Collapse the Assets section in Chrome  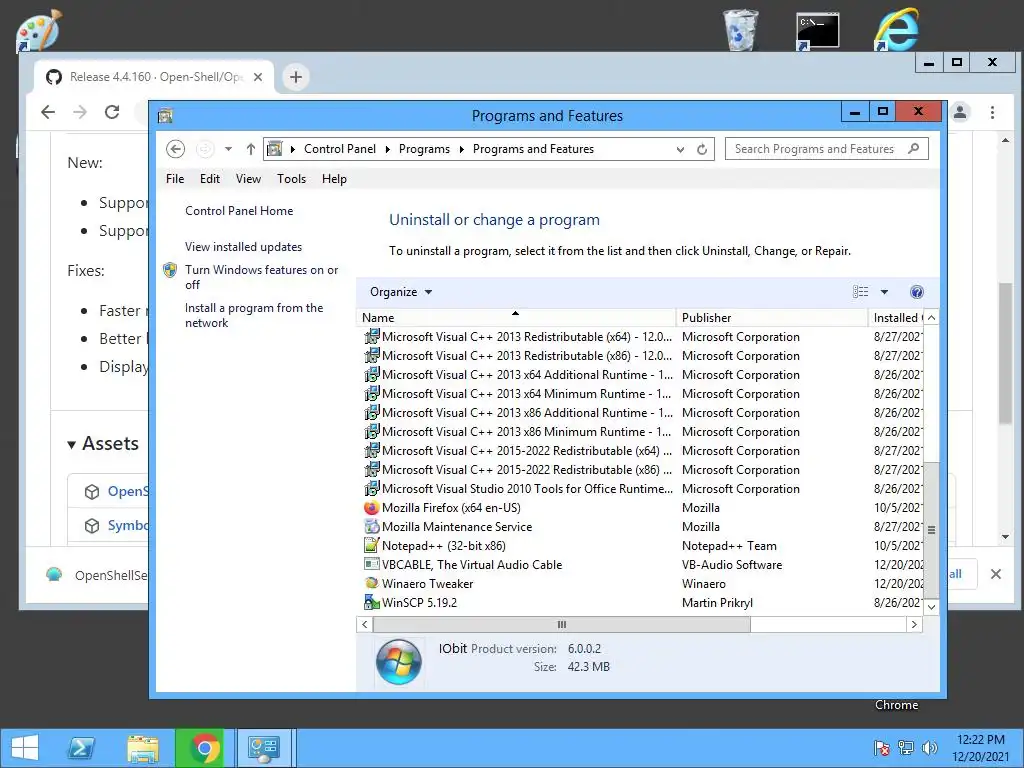tap(71, 445)
